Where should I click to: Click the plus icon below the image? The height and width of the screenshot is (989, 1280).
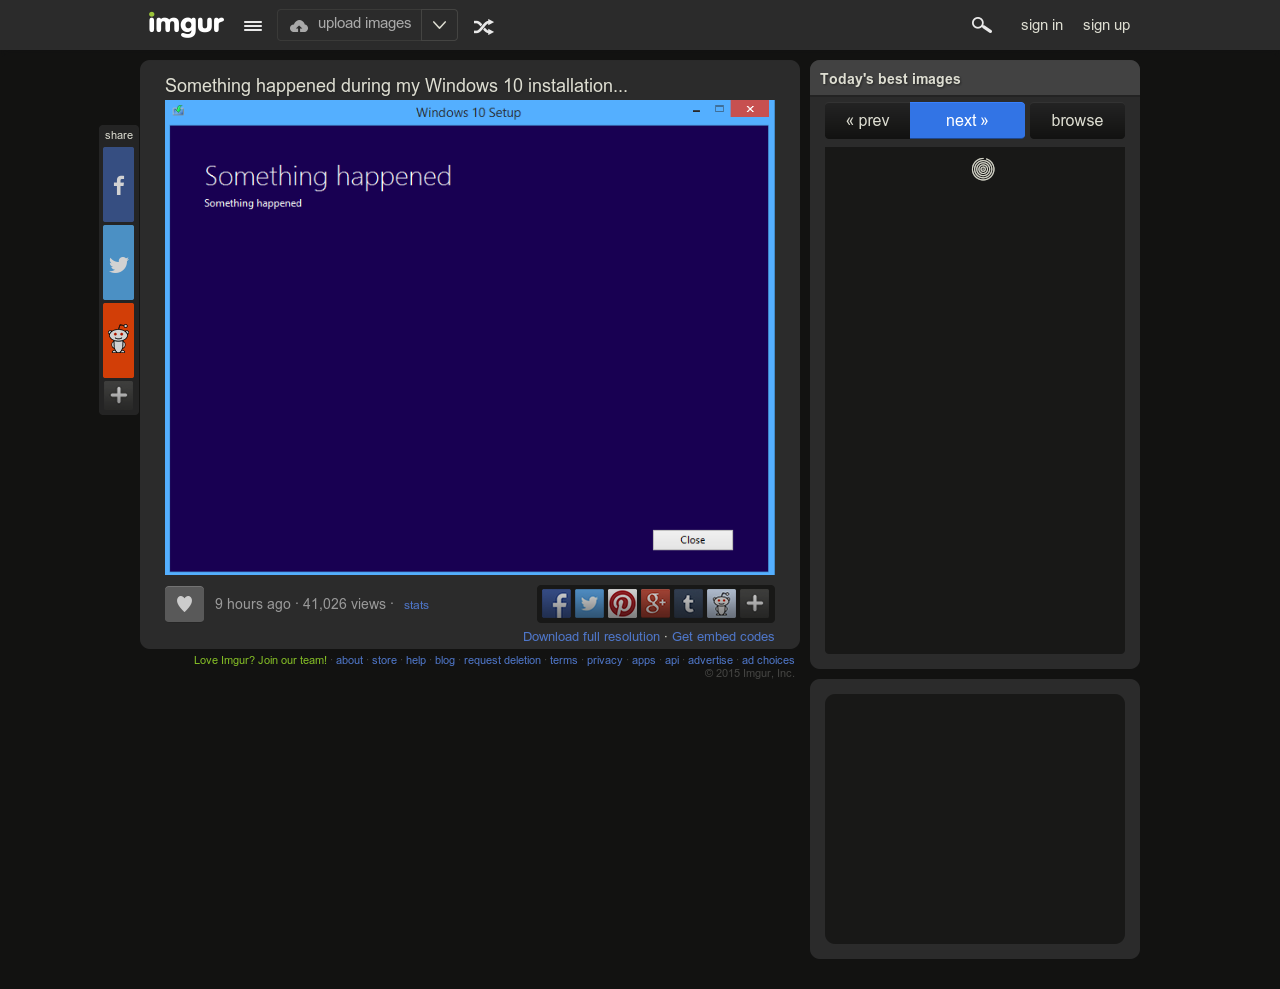[x=754, y=603]
